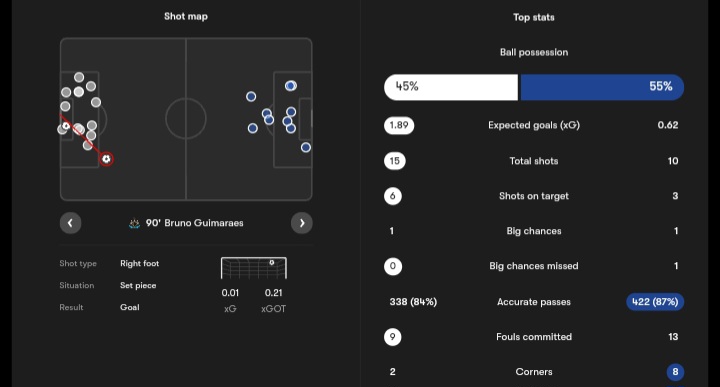
Task: Select the red-circled ball marker on the pitch
Action: click(x=107, y=159)
